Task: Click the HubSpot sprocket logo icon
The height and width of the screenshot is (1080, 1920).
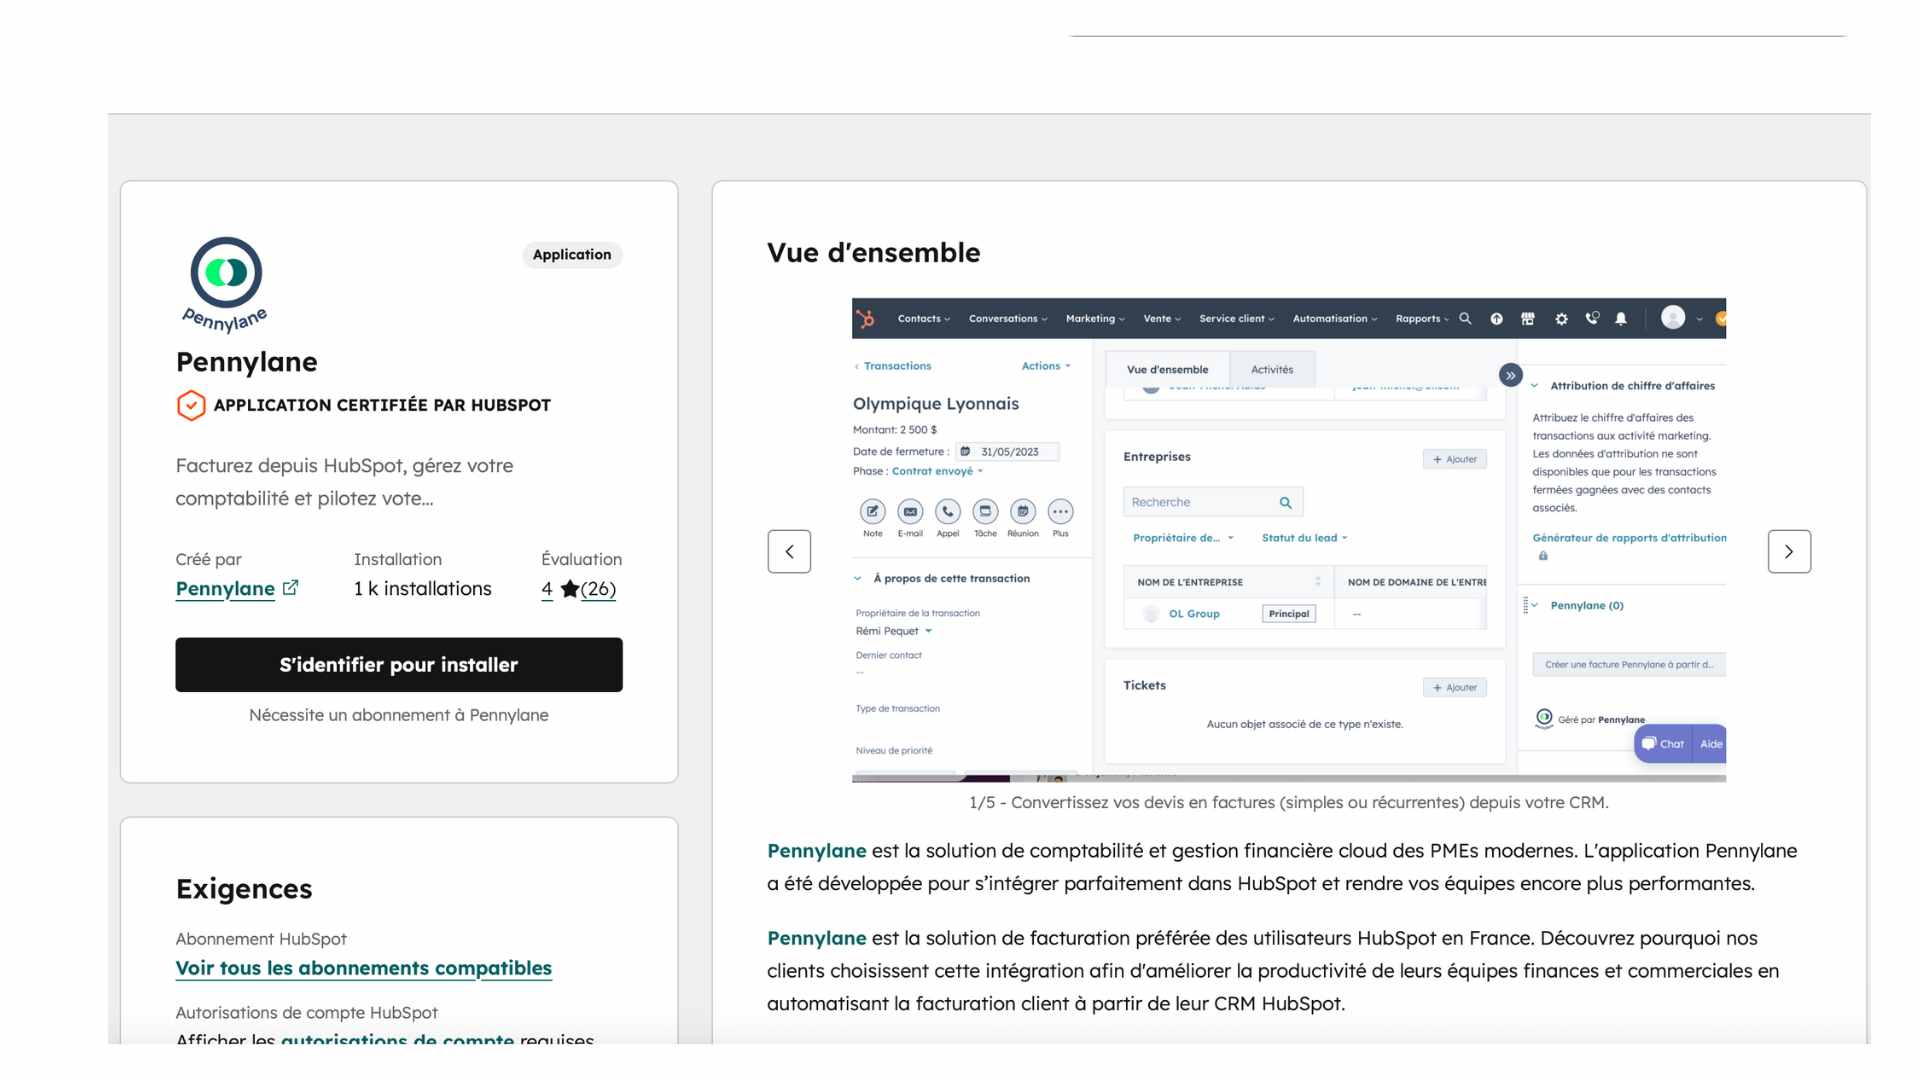Action: tap(866, 319)
